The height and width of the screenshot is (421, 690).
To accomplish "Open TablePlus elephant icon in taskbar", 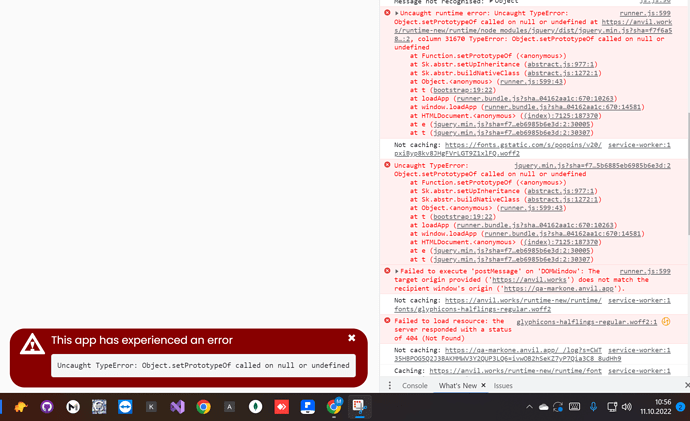I will pos(21,407).
